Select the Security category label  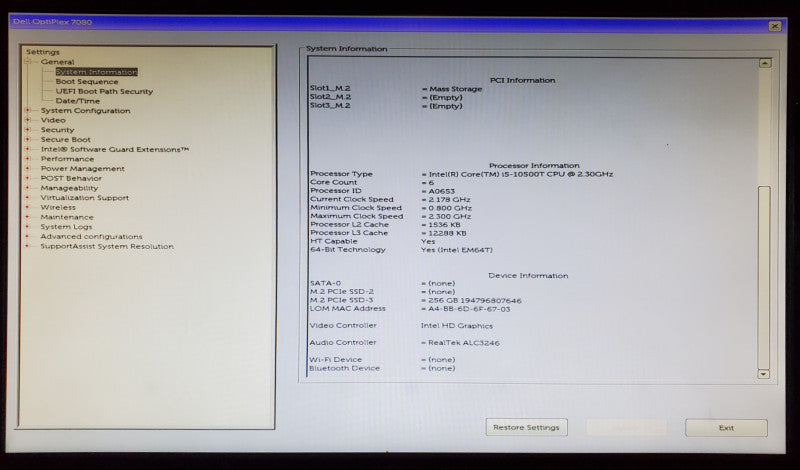tap(57, 130)
